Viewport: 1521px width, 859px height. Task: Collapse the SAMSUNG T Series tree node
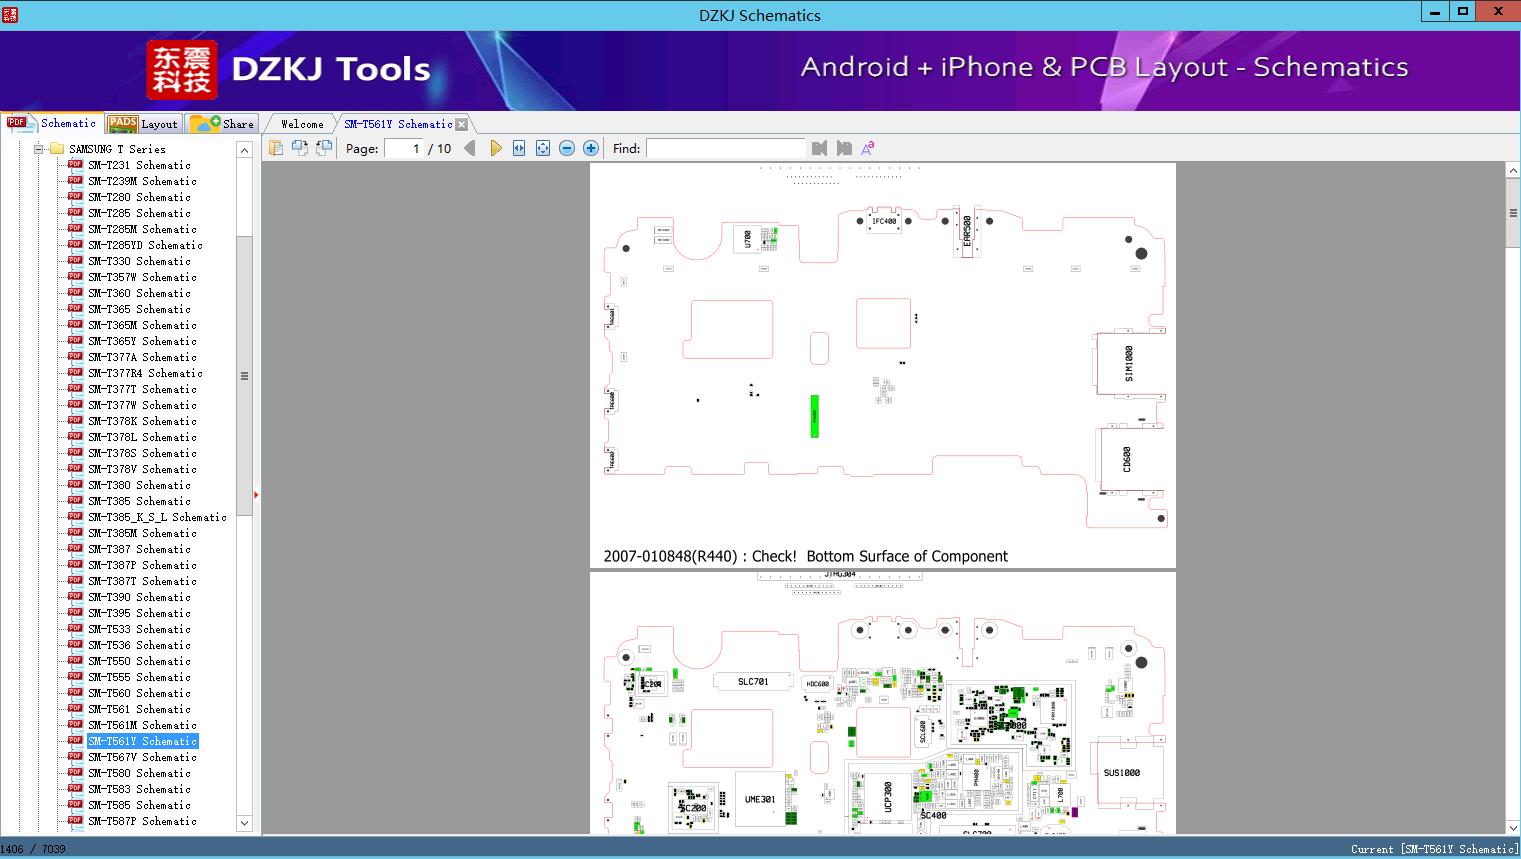(38, 149)
